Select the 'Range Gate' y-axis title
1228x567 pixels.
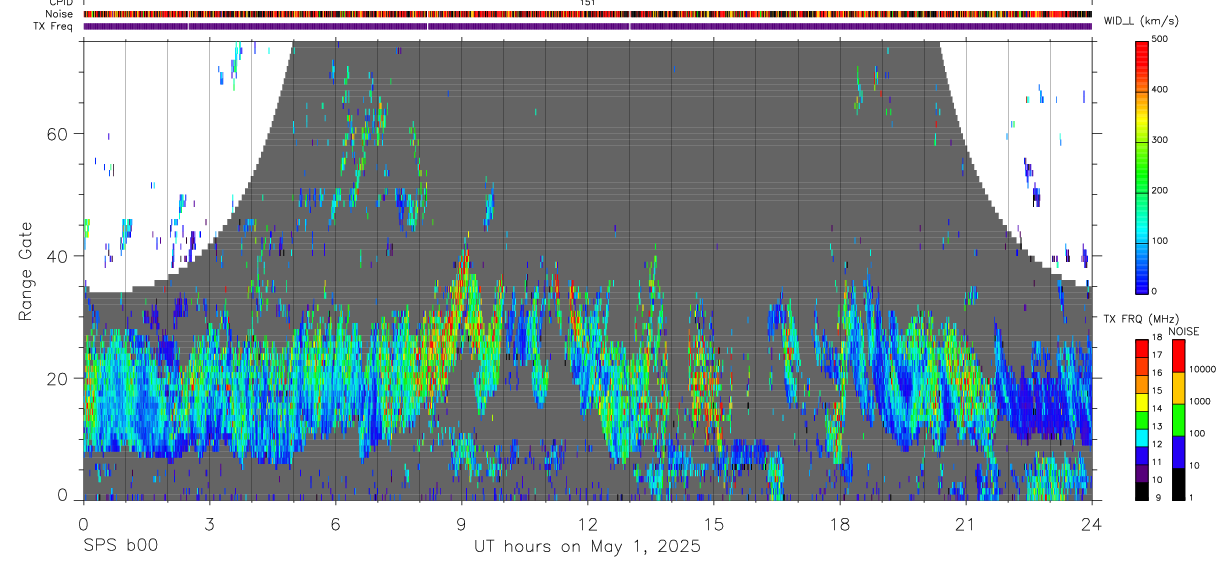tap(27, 271)
